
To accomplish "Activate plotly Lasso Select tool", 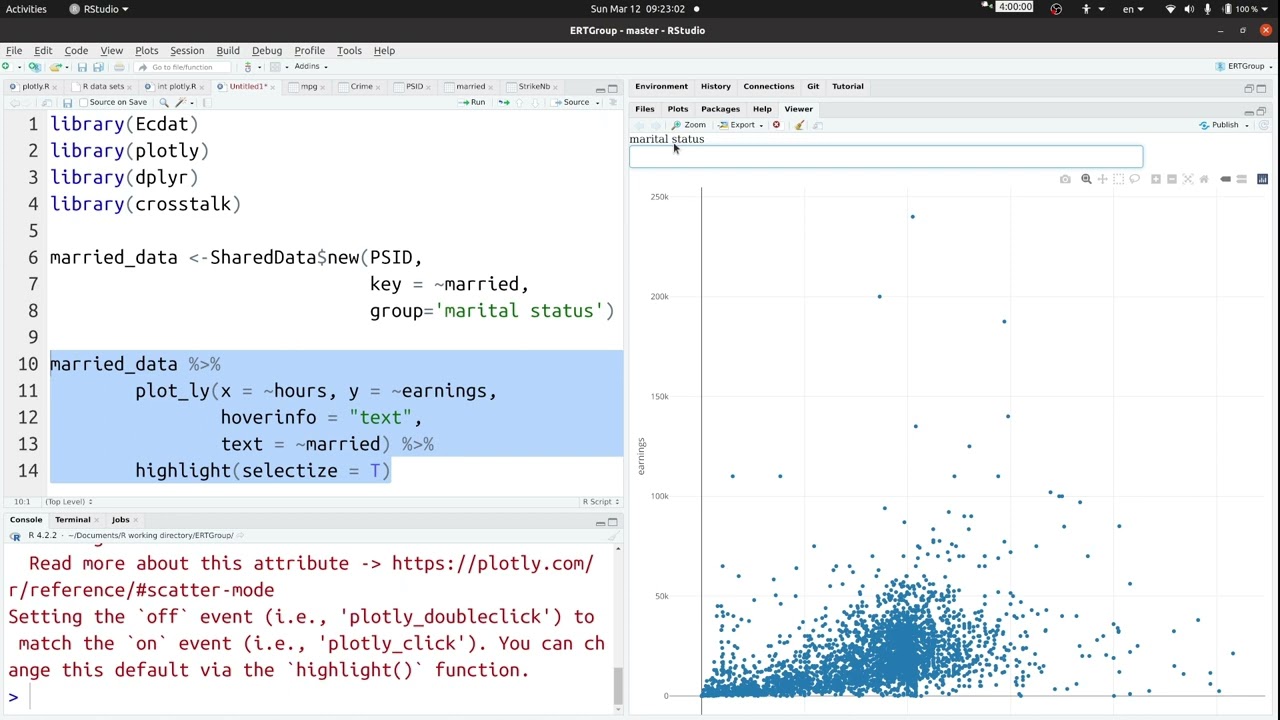I will [1134, 179].
